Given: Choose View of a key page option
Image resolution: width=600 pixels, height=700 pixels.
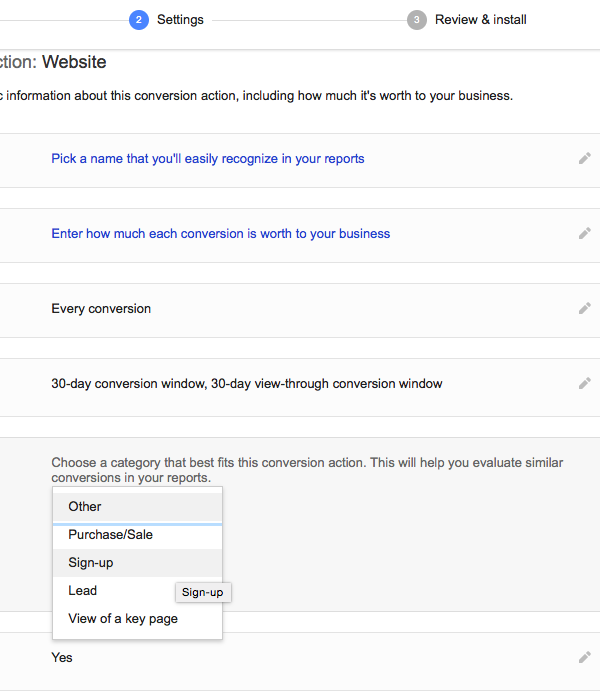Looking at the screenshot, I should (138, 619).
